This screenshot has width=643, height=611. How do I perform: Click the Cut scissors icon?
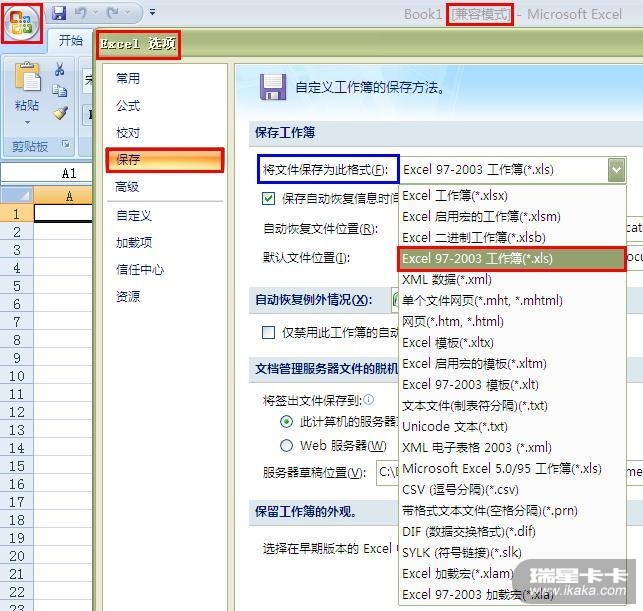(x=59, y=69)
